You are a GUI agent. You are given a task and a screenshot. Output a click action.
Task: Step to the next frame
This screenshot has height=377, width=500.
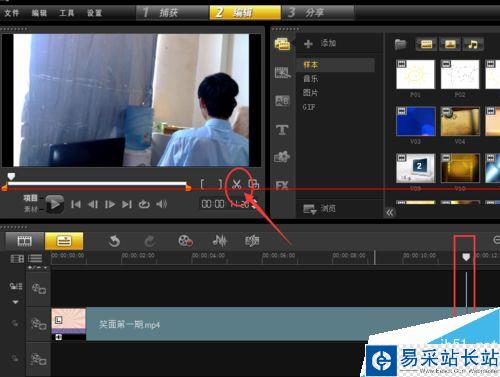[110, 204]
